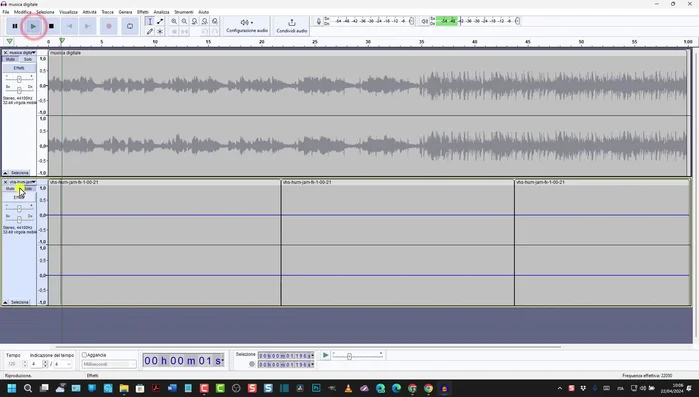Fit entire project to window

click(x=205, y=21)
